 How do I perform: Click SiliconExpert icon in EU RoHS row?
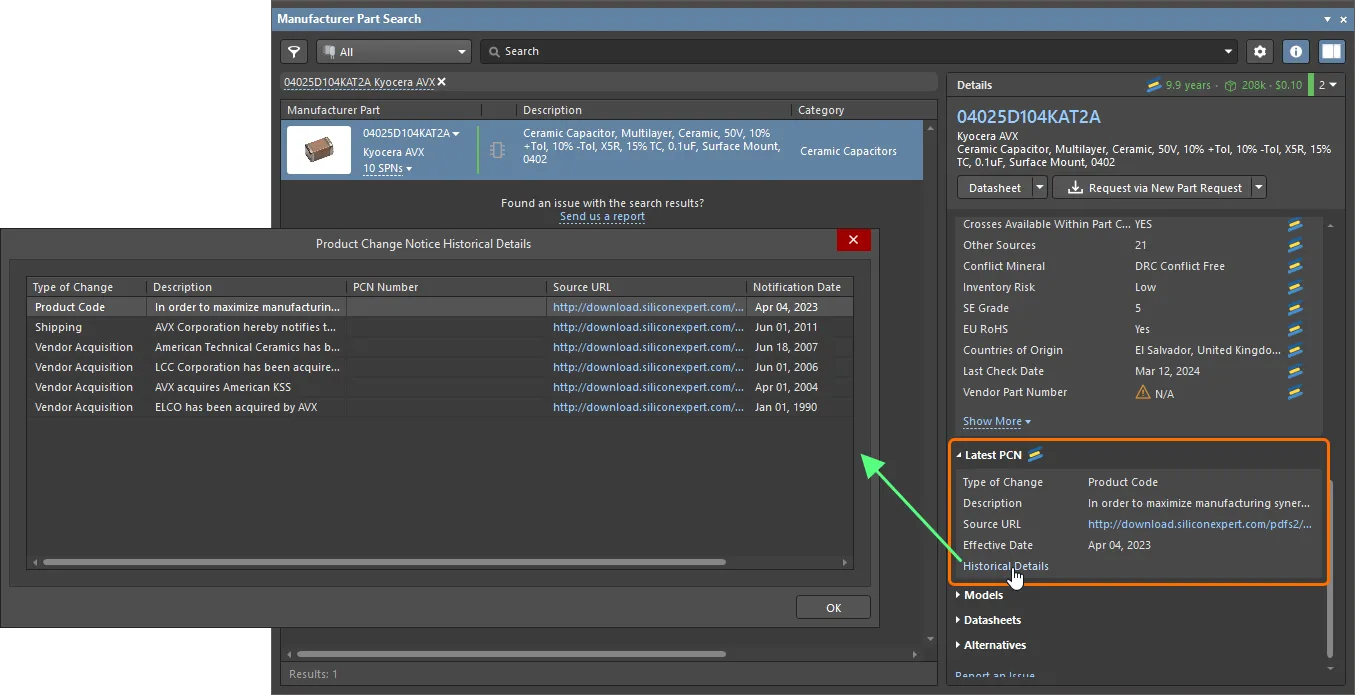(1295, 330)
